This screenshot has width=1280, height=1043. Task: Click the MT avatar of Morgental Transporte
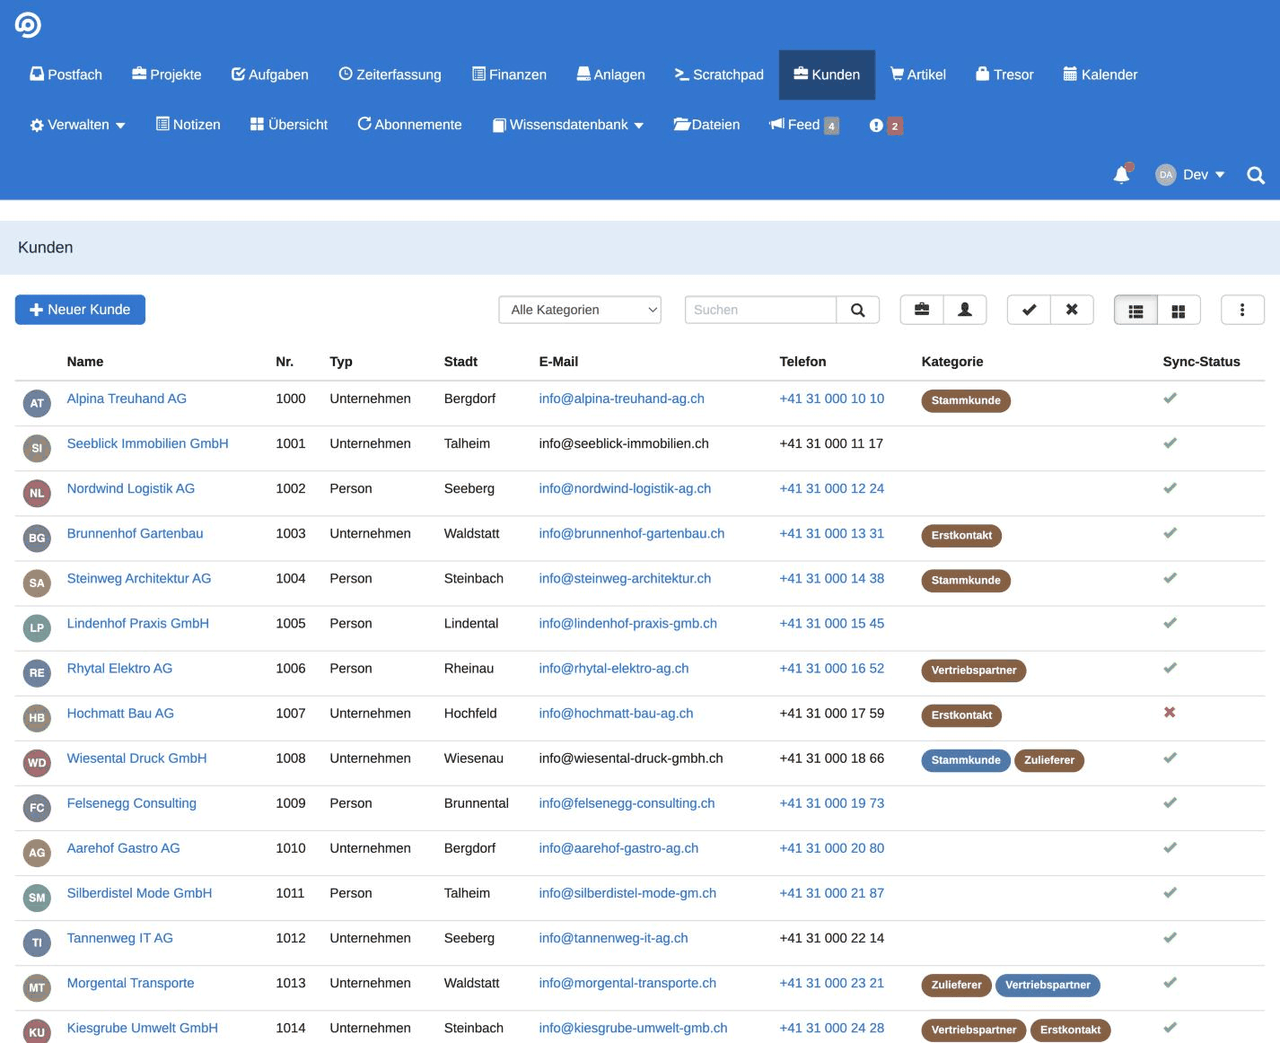point(37,988)
